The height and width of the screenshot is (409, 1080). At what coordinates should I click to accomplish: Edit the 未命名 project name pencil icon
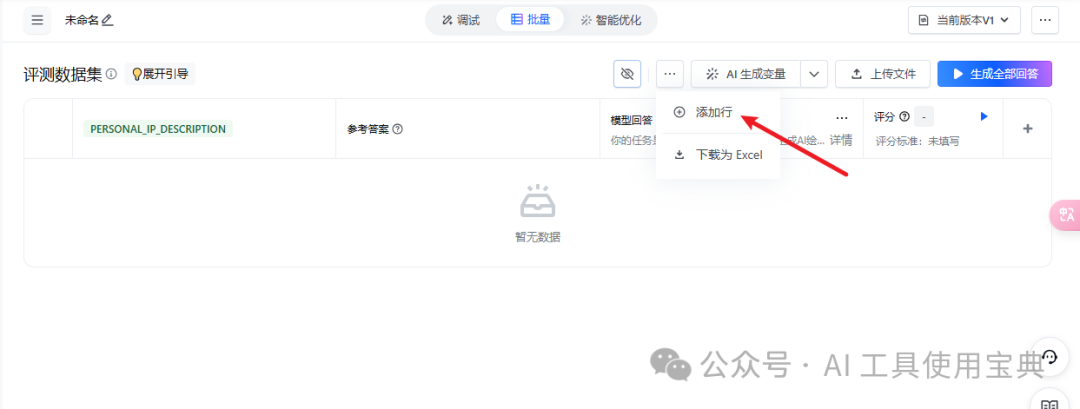[x=107, y=21]
